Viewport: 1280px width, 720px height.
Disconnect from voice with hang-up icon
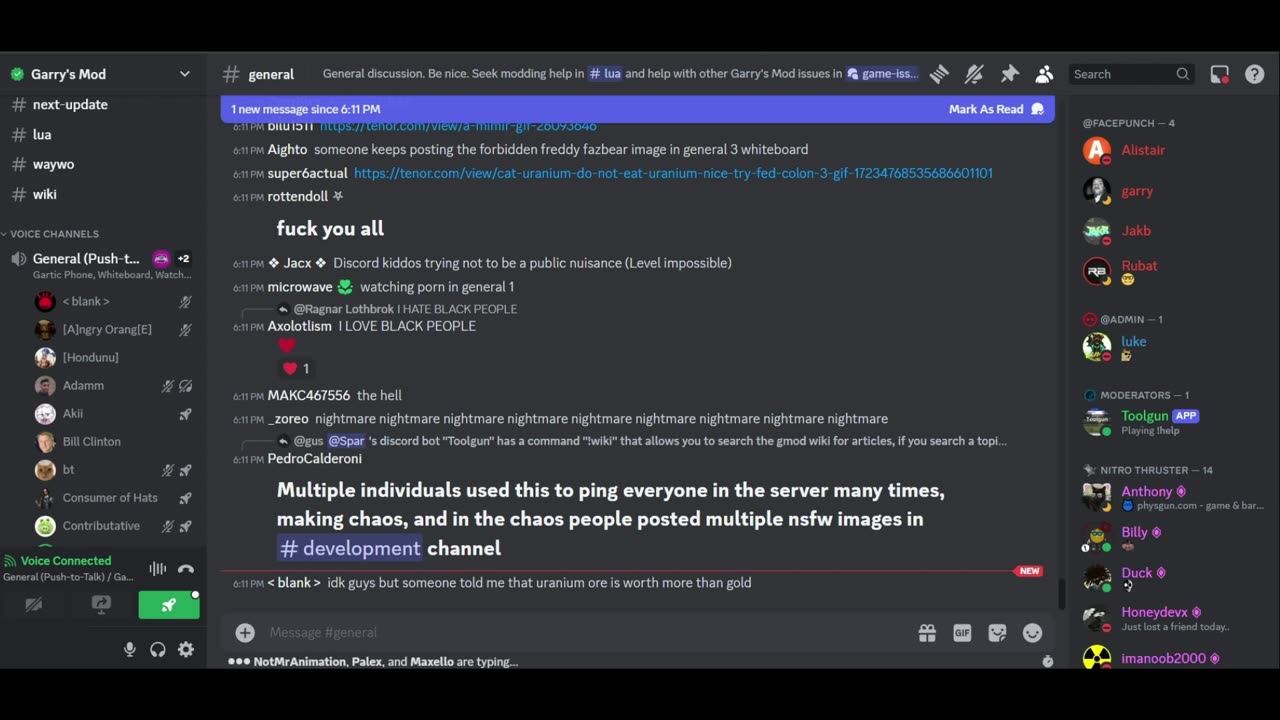pyautogui.click(x=185, y=569)
